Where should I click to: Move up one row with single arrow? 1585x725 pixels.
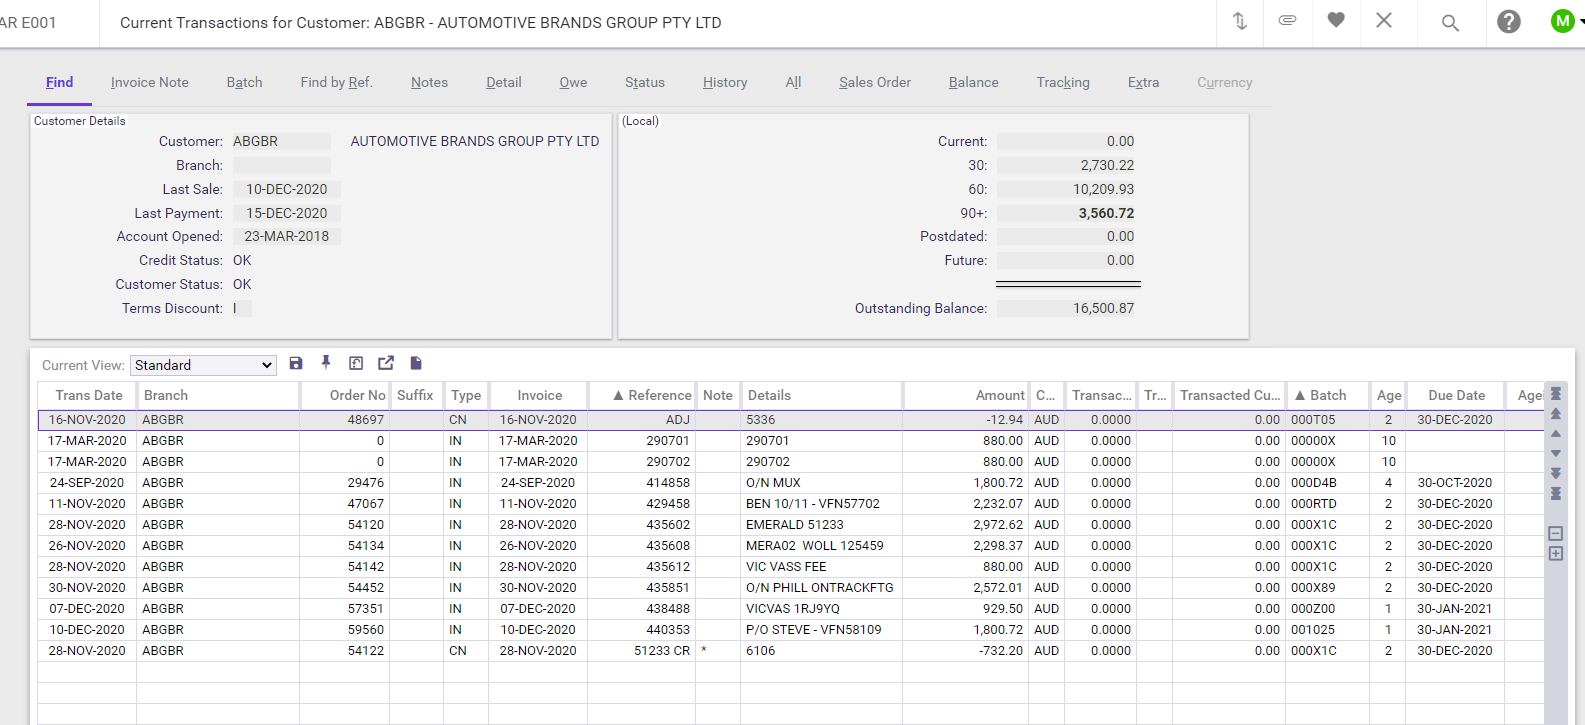[1556, 434]
